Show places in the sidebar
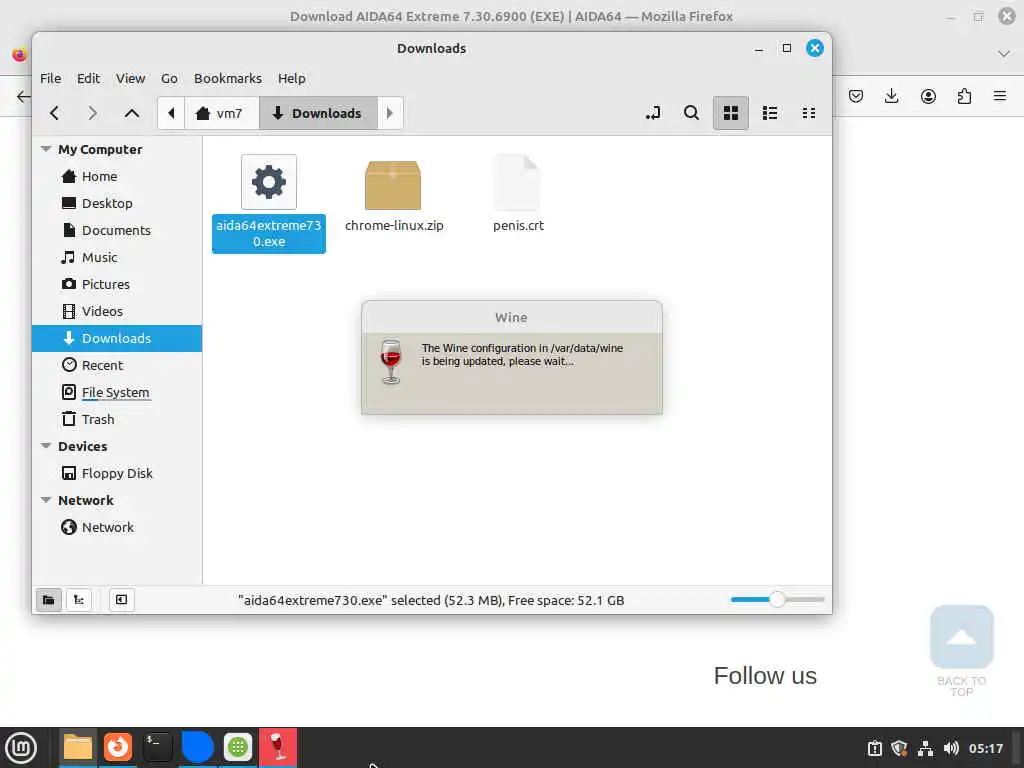The height and width of the screenshot is (768, 1024). pos(48,600)
